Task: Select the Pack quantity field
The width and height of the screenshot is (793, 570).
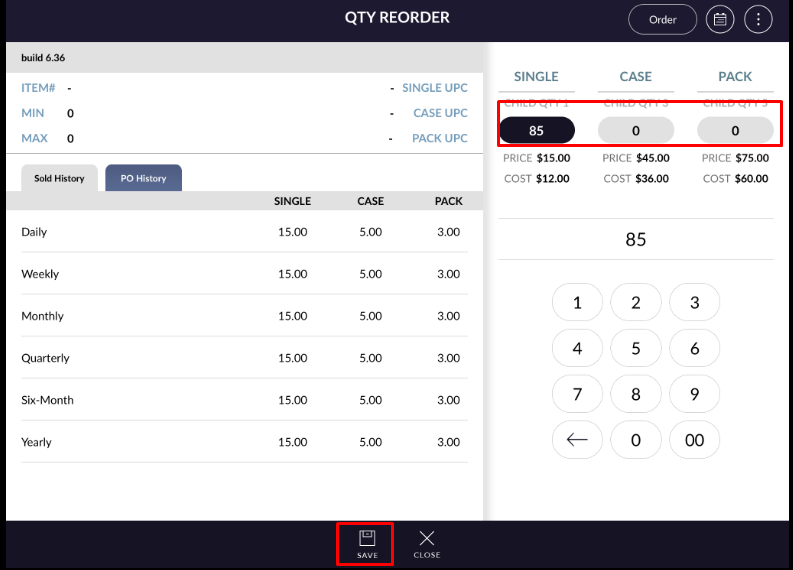Action: pos(735,130)
